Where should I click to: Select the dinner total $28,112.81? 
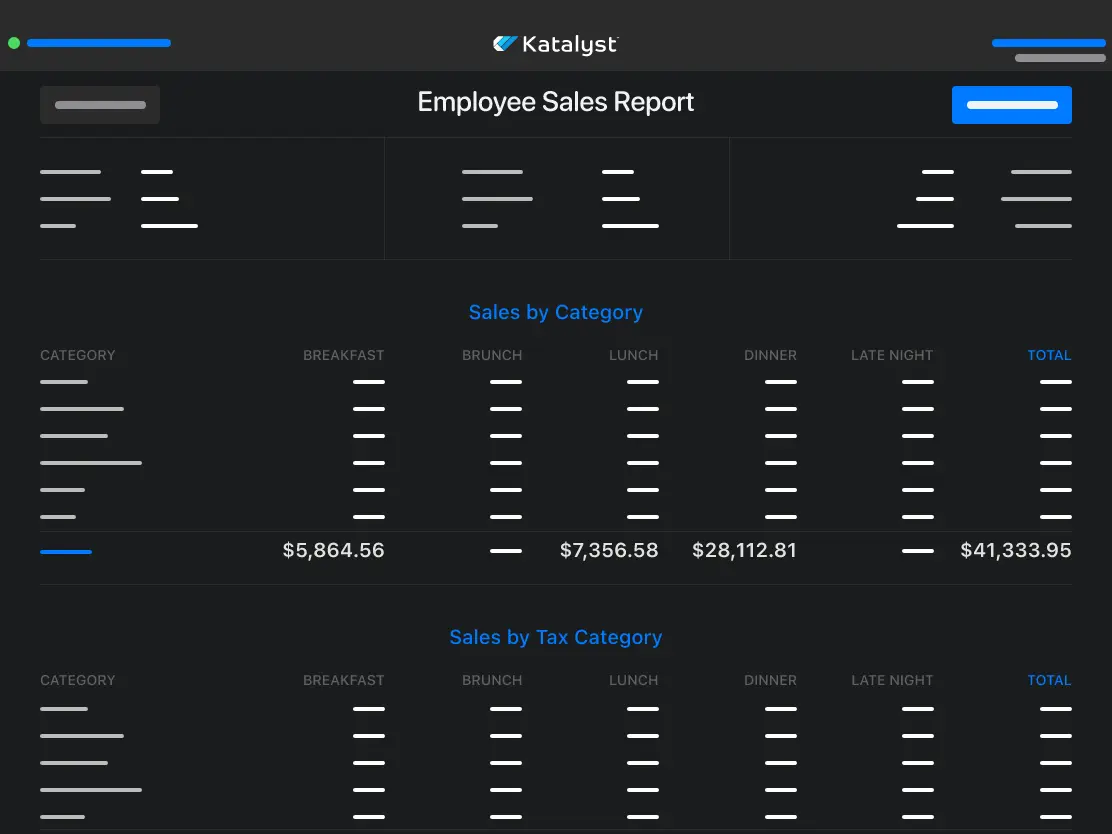tap(744, 550)
